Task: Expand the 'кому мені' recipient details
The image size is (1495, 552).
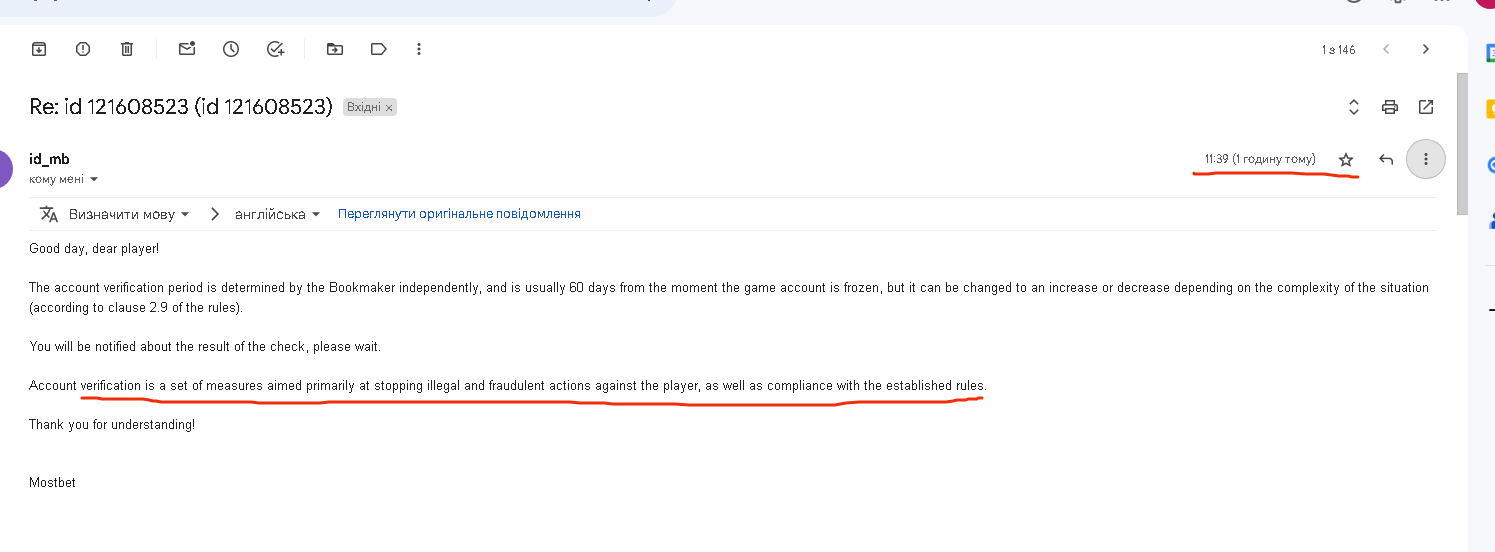Action: coord(94,180)
